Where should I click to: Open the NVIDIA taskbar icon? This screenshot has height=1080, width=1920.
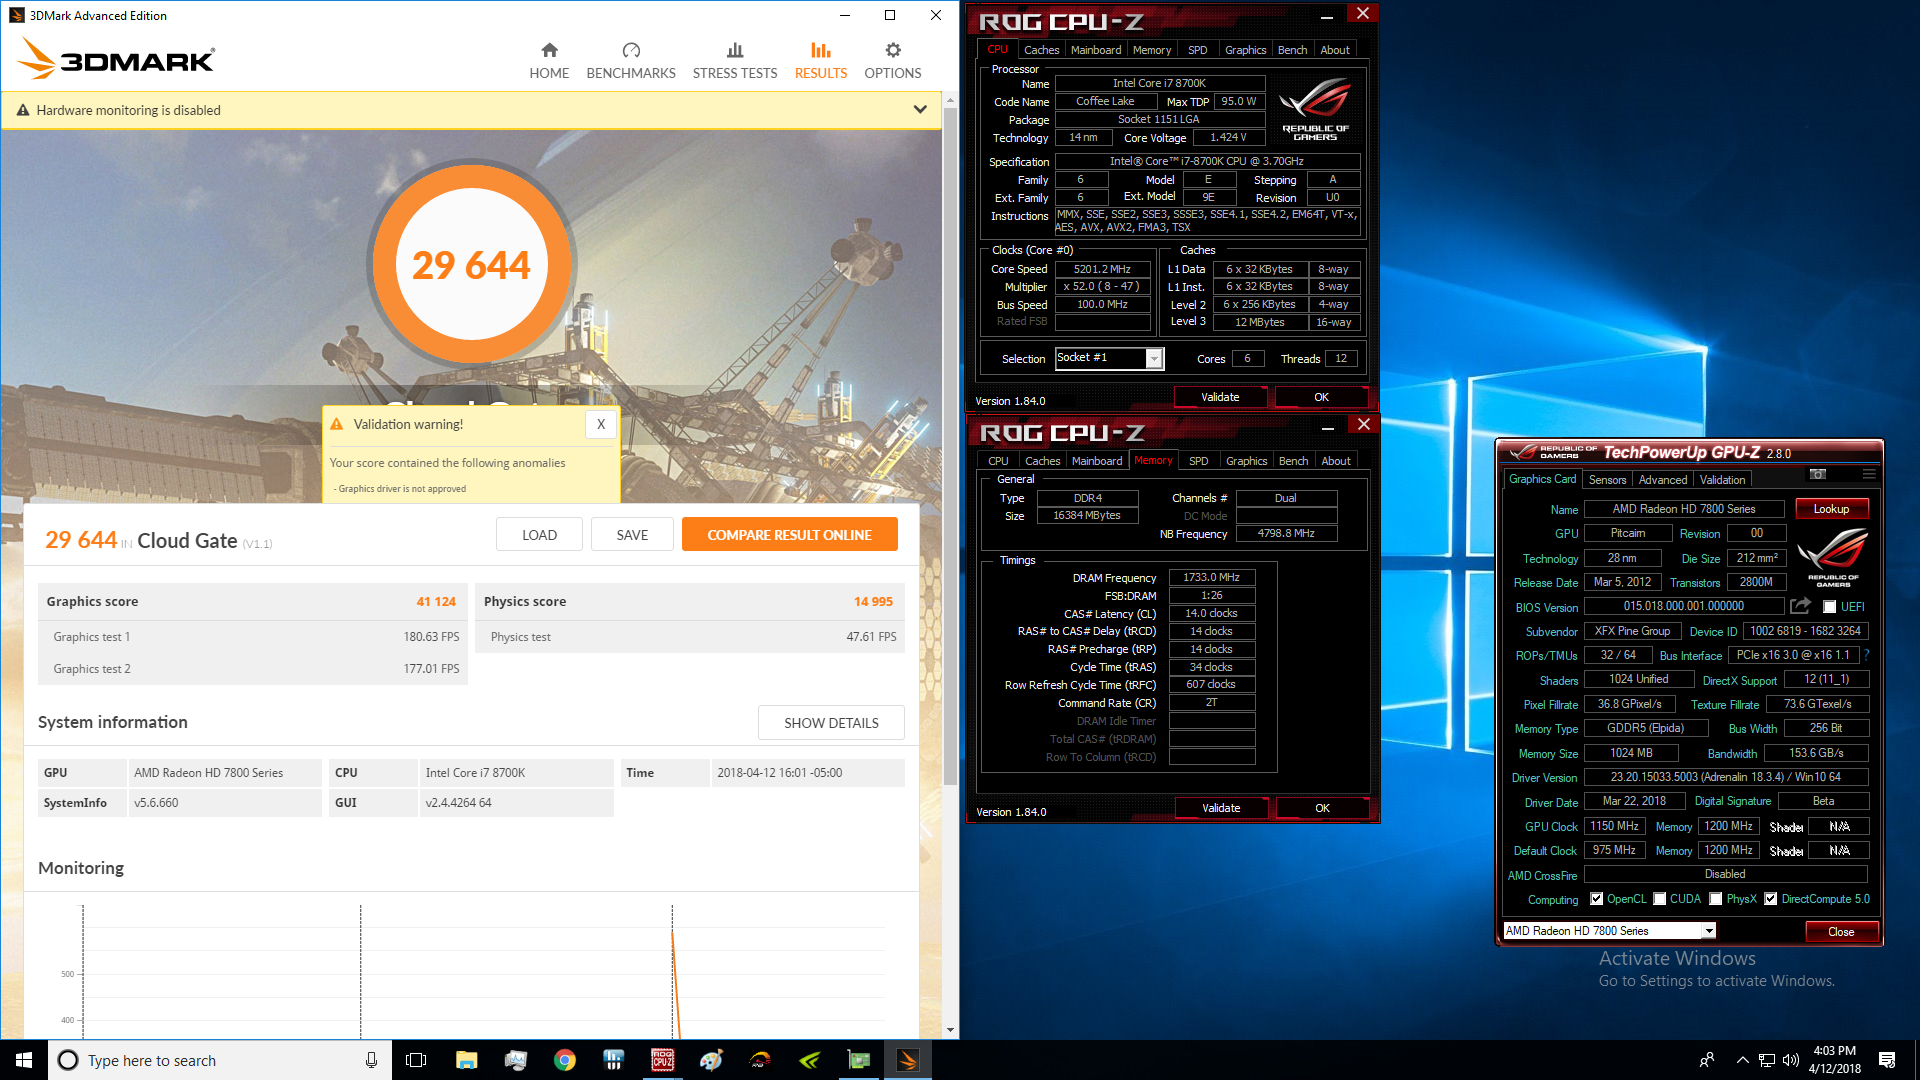coord(810,1060)
